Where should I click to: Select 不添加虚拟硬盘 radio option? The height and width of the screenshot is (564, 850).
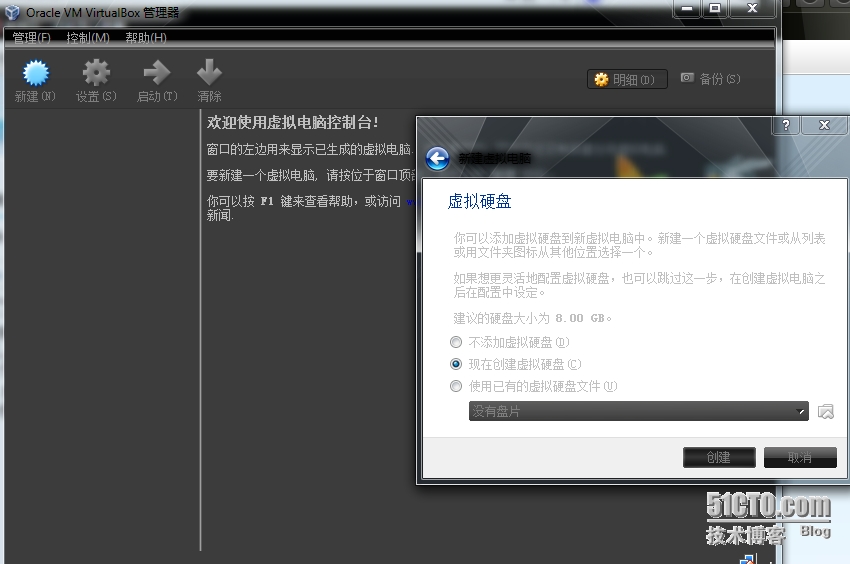click(x=456, y=342)
